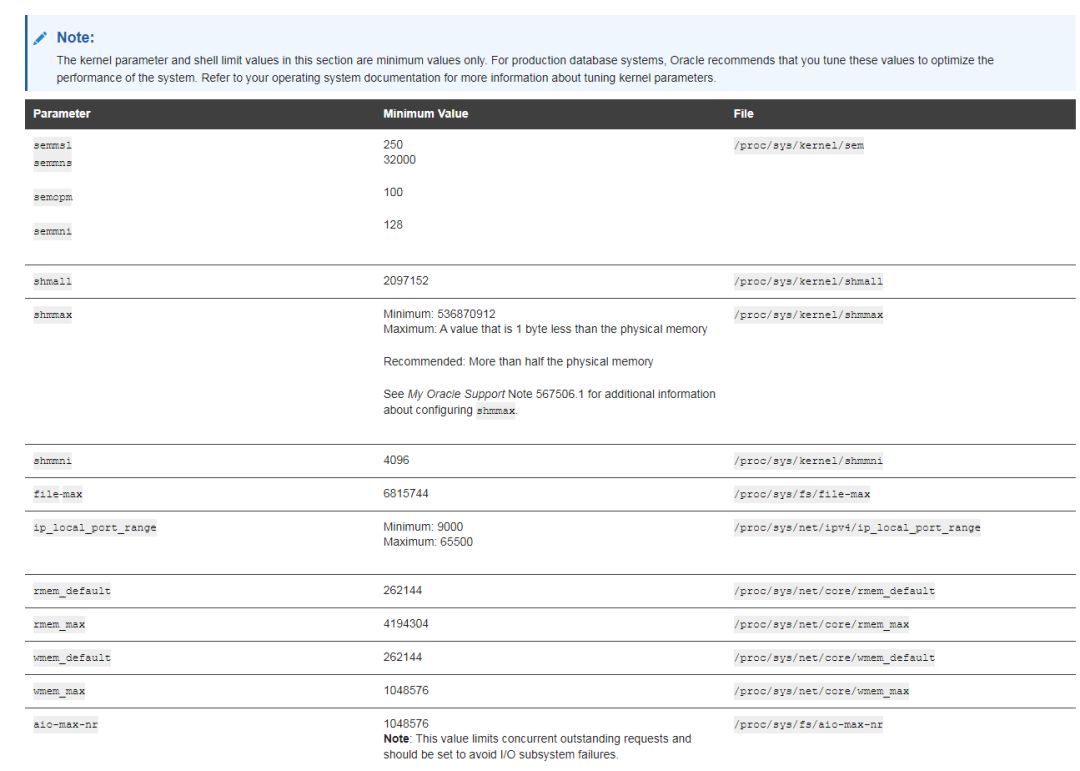Screen dimensions: 1080x771
Task: Click the rmem_max value 4194304
Action: [x=406, y=624]
